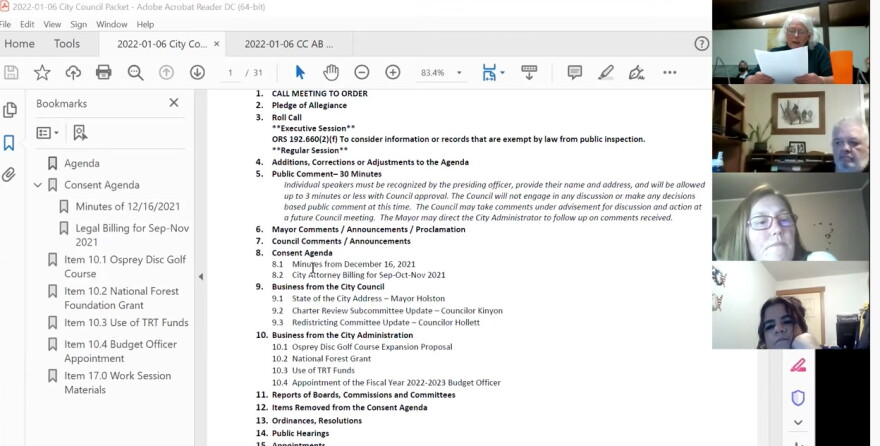880x446 pixels.
Task: Open the Window menu
Action: click(112, 25)
